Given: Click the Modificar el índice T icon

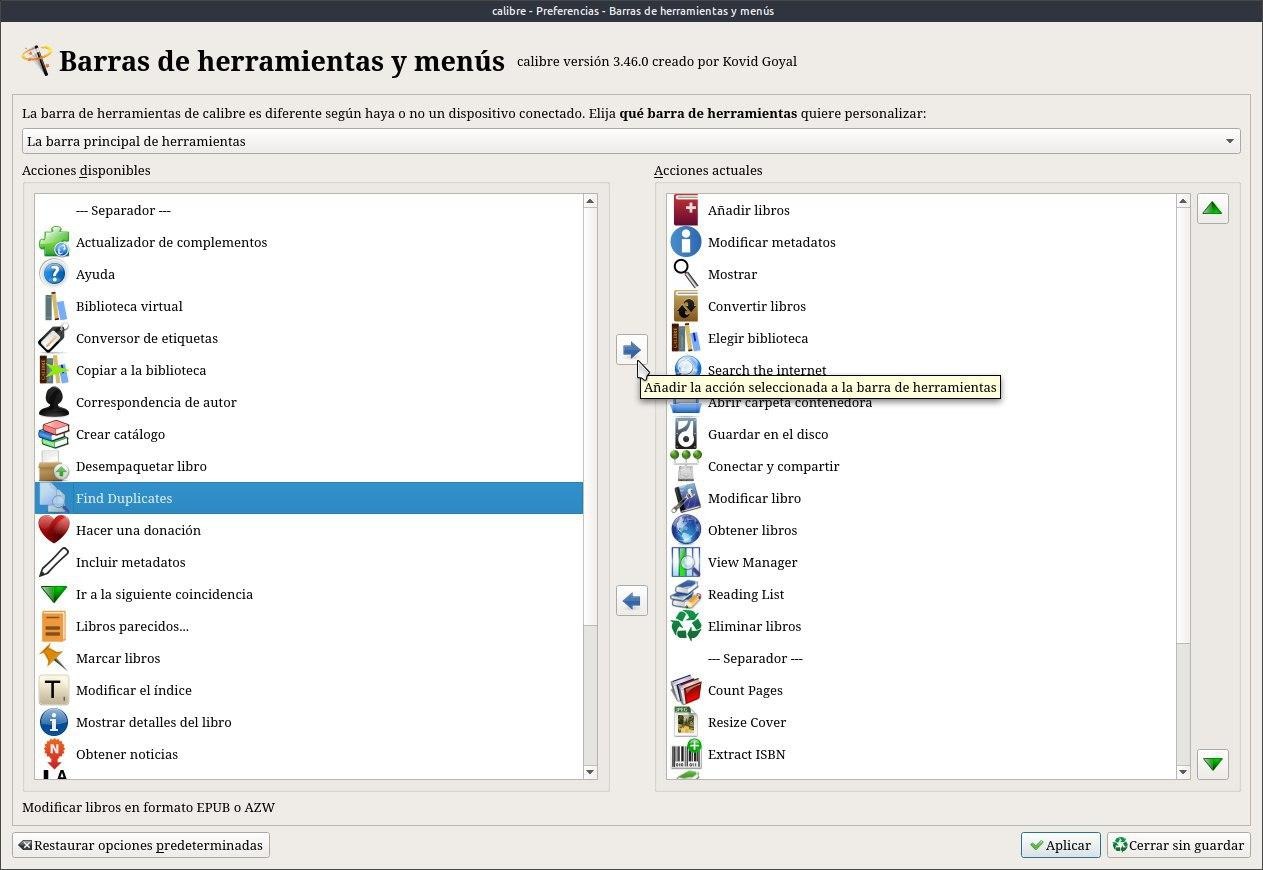Looking at the screenshot, I should pyautogui.click(x=54, y=690).
